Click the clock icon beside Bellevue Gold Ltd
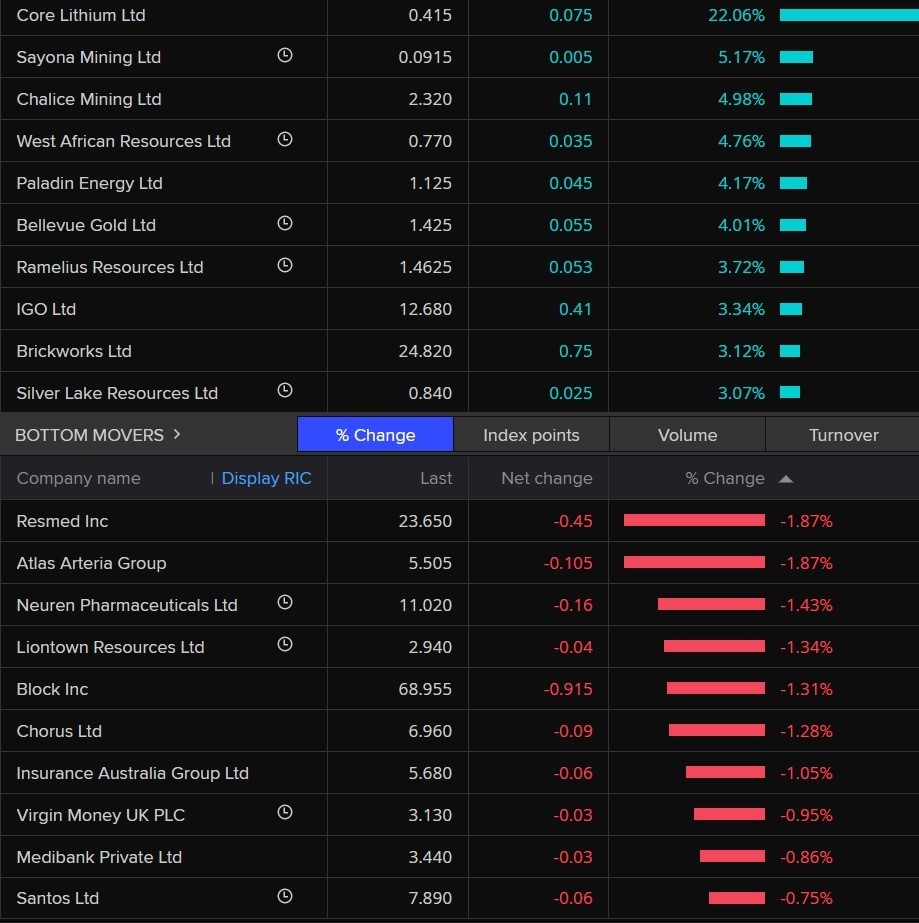The image size is (919, 923). point(285,223)
